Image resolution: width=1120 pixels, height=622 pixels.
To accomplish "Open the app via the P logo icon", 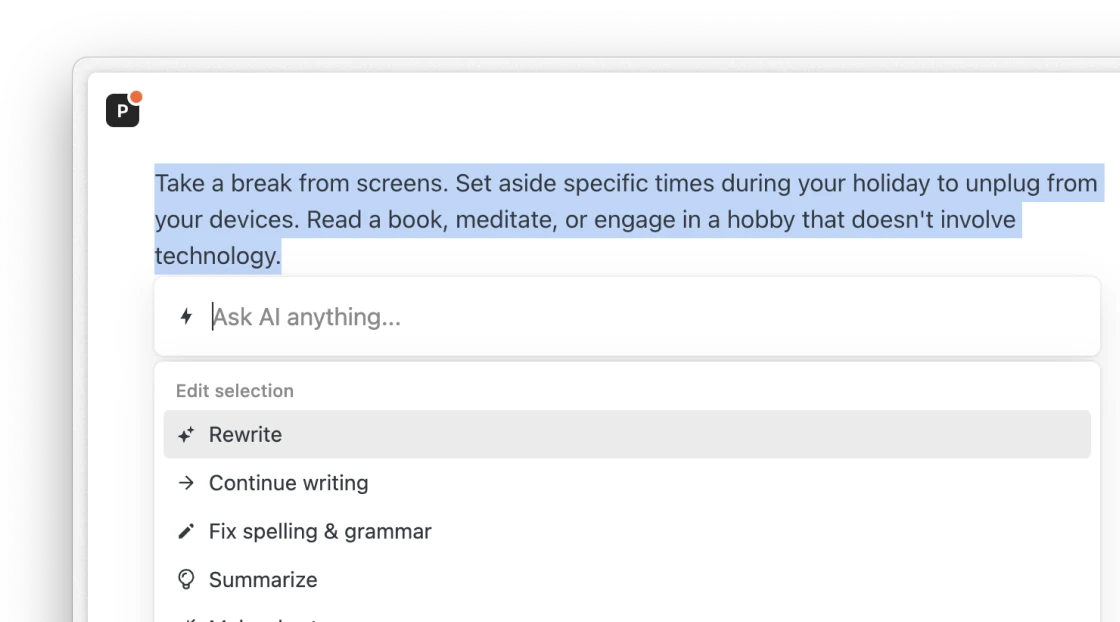I will [x=122, y=110].
